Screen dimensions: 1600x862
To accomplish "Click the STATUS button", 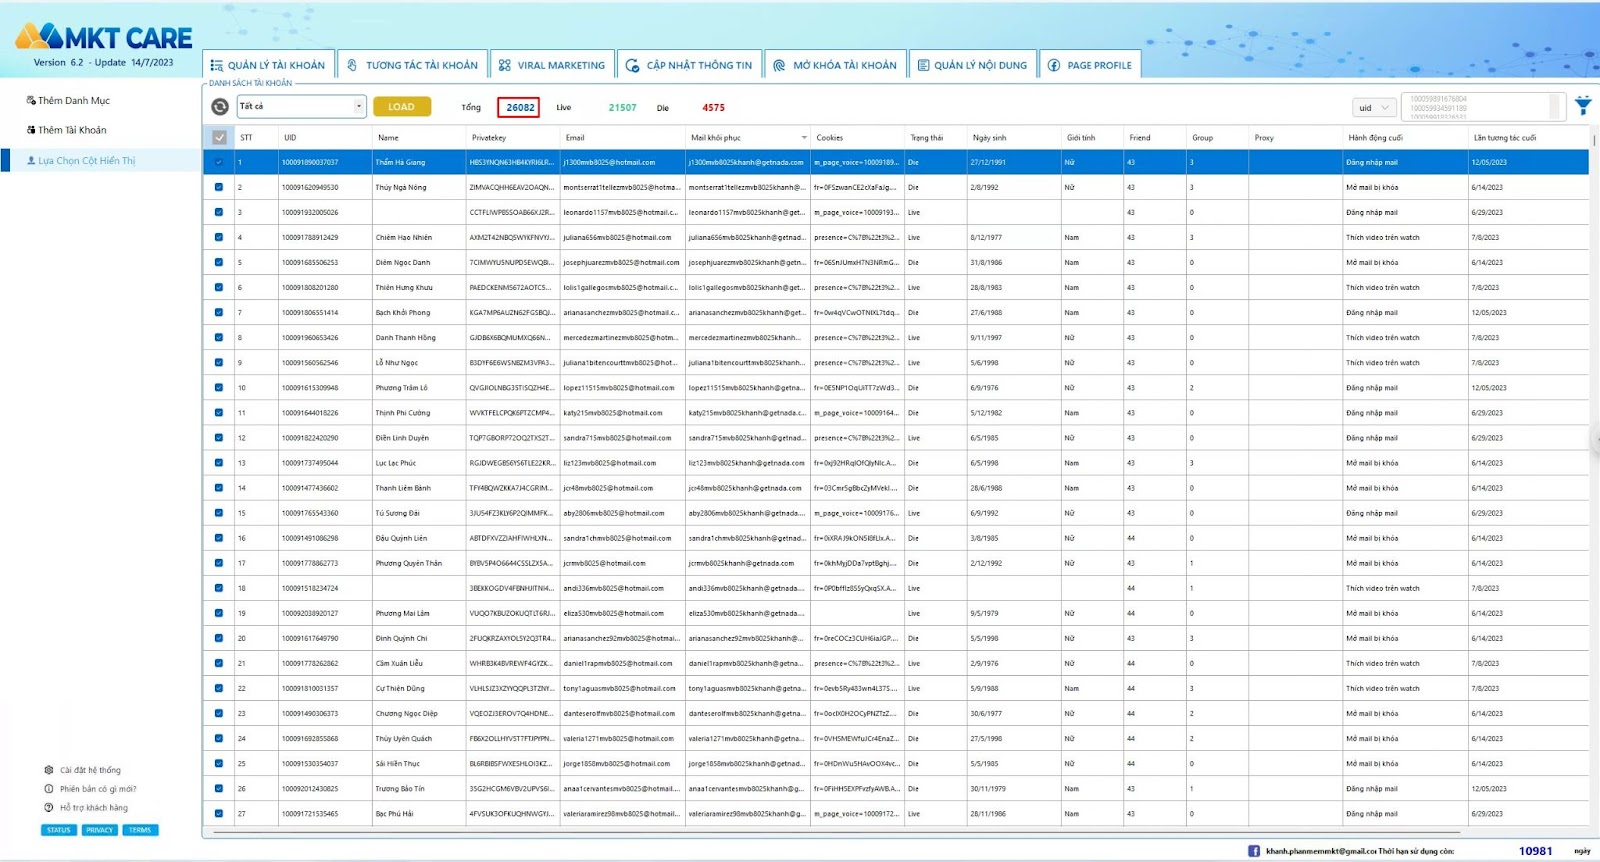I will point(59,830).
